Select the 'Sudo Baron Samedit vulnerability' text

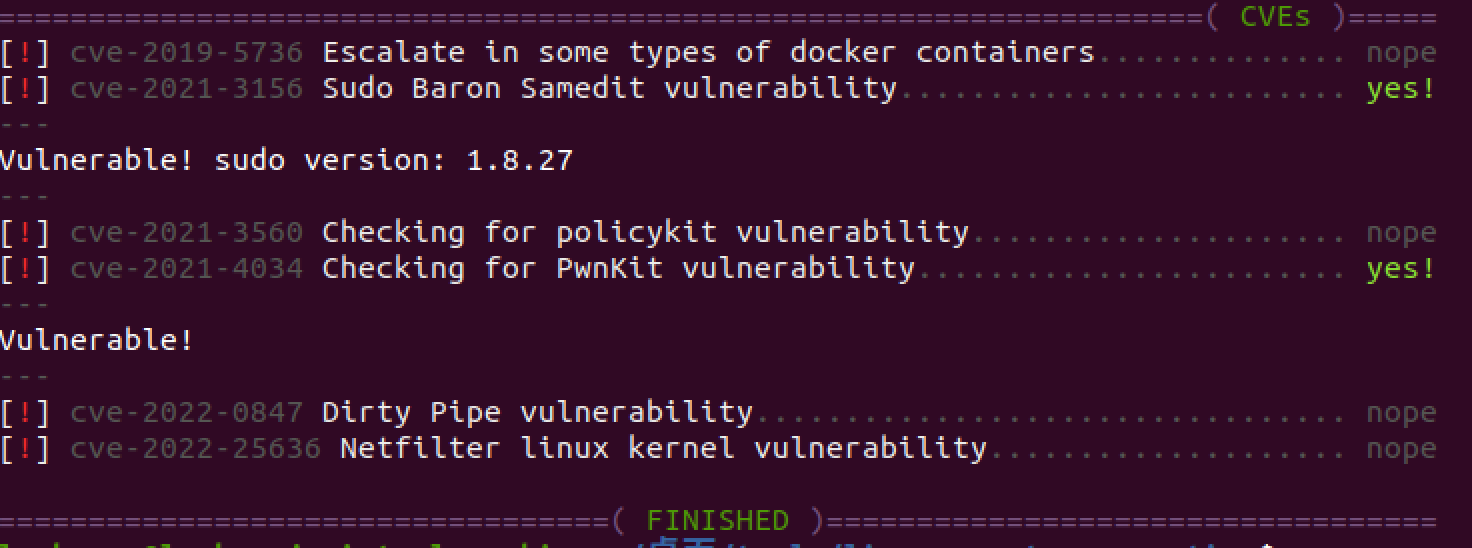coord(609,88)
